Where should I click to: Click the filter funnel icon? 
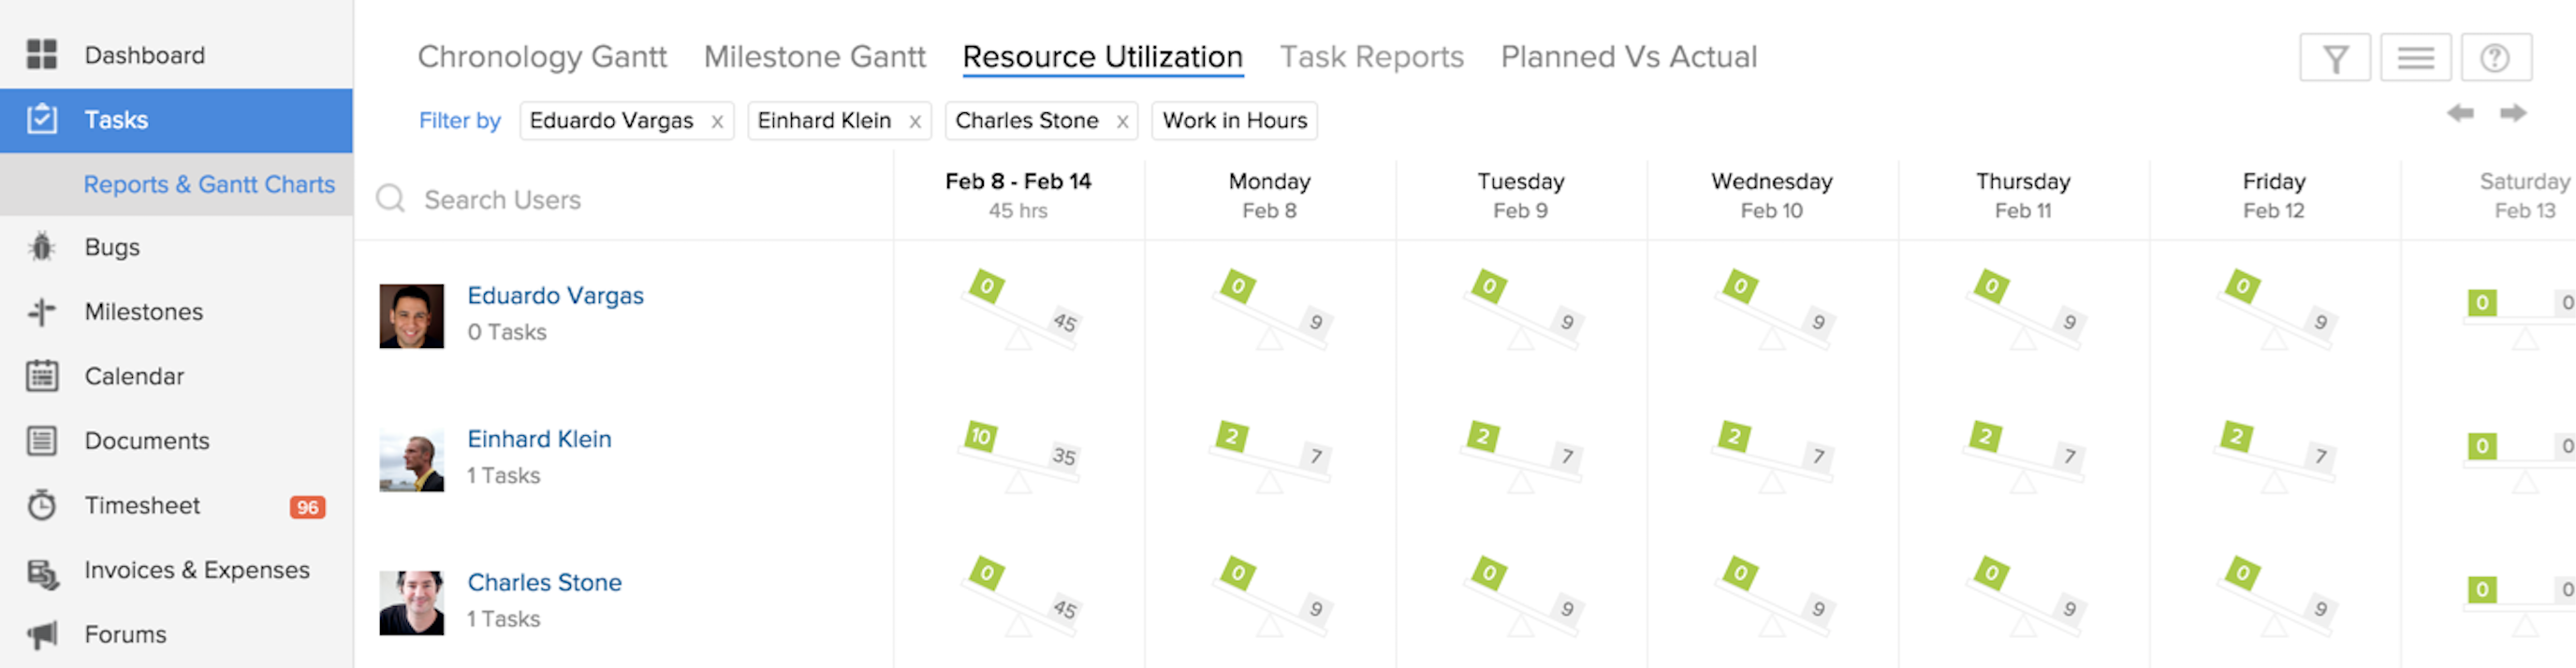(x=2334, y=58)
